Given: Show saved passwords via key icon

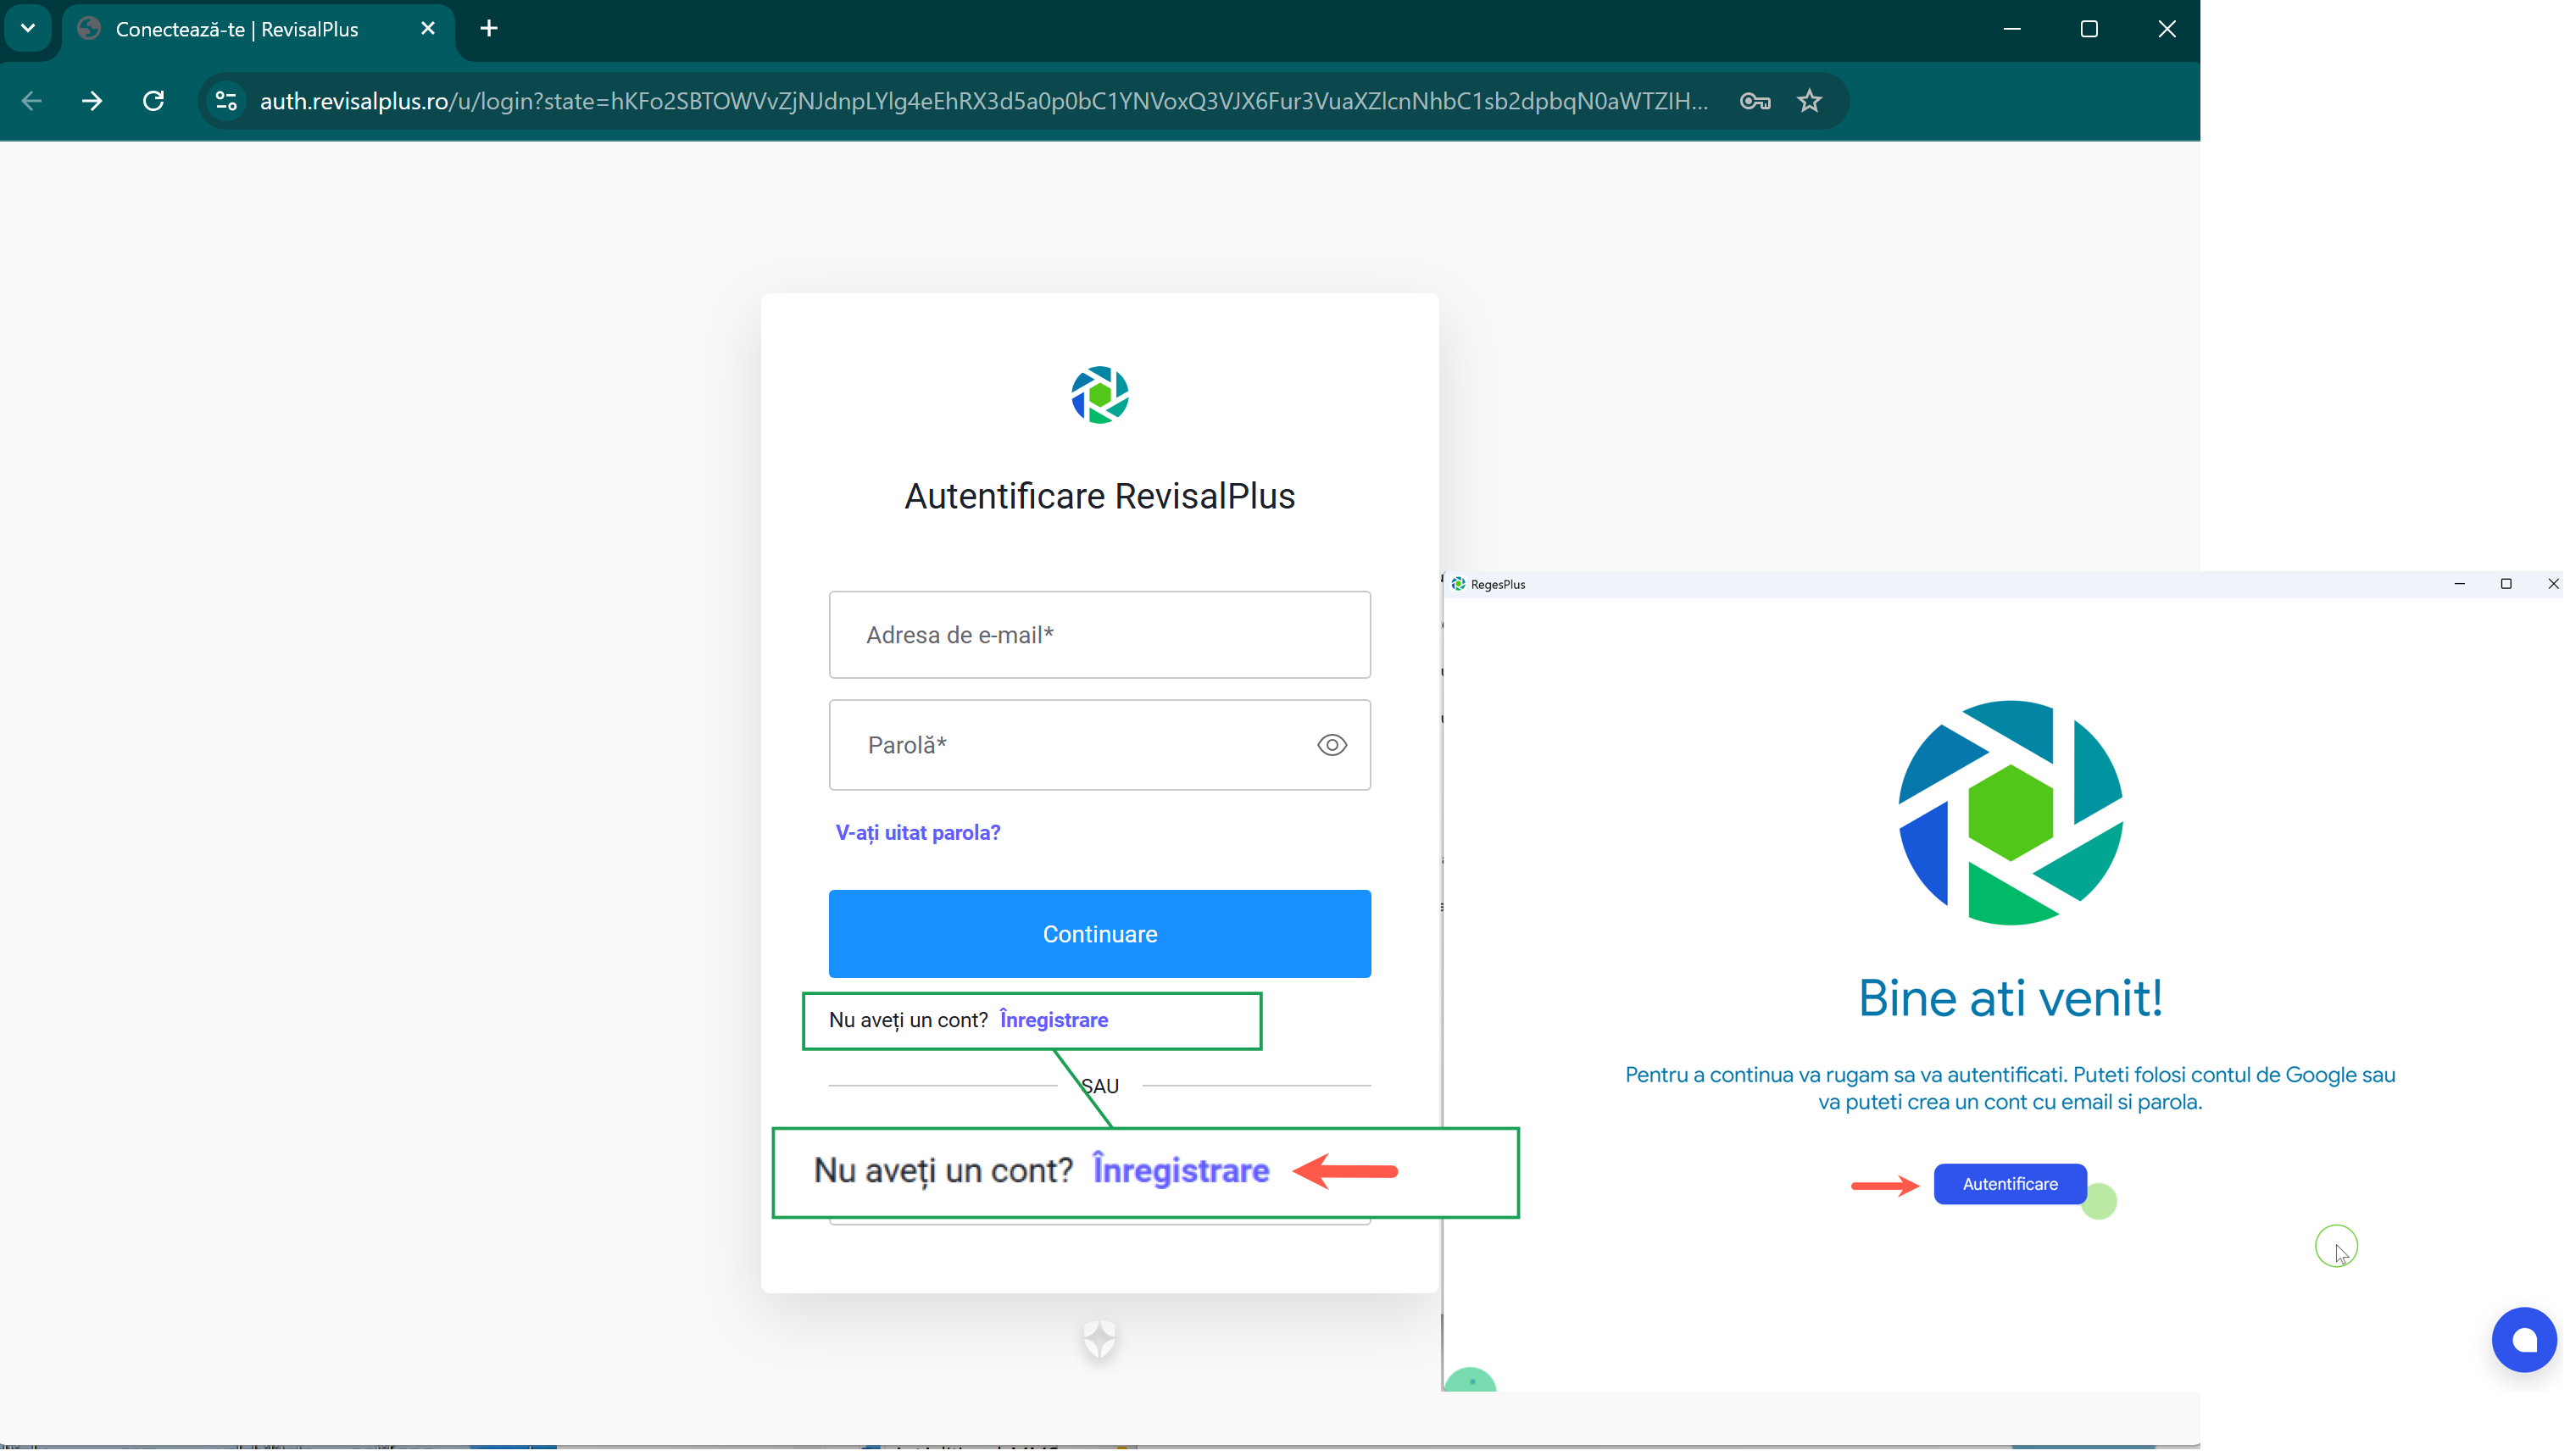Looking at the screenshot, I should (x=1755, y=101).
